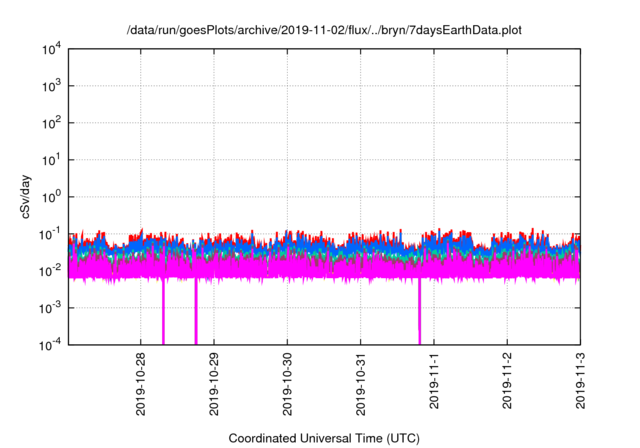
Task: Click the Coordinated Universal Time (UTC) label
Action: click(x=324, y=438)
